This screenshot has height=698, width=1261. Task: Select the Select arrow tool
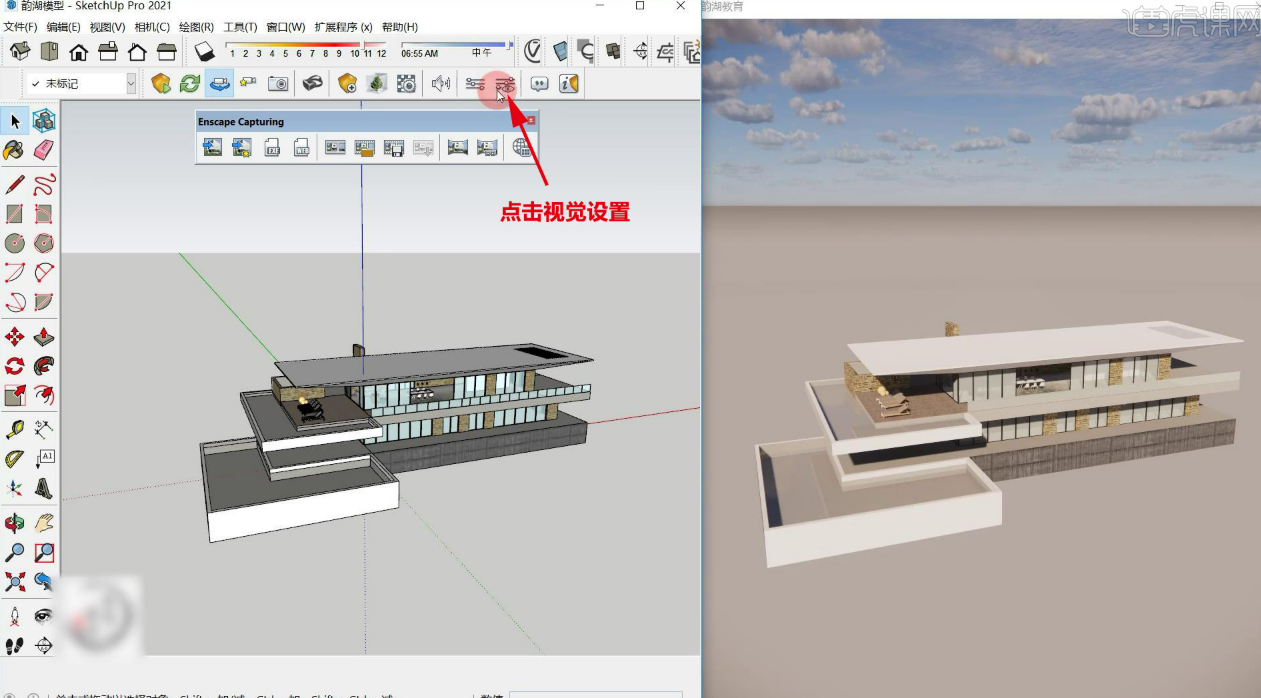click(x=15, y=122)
